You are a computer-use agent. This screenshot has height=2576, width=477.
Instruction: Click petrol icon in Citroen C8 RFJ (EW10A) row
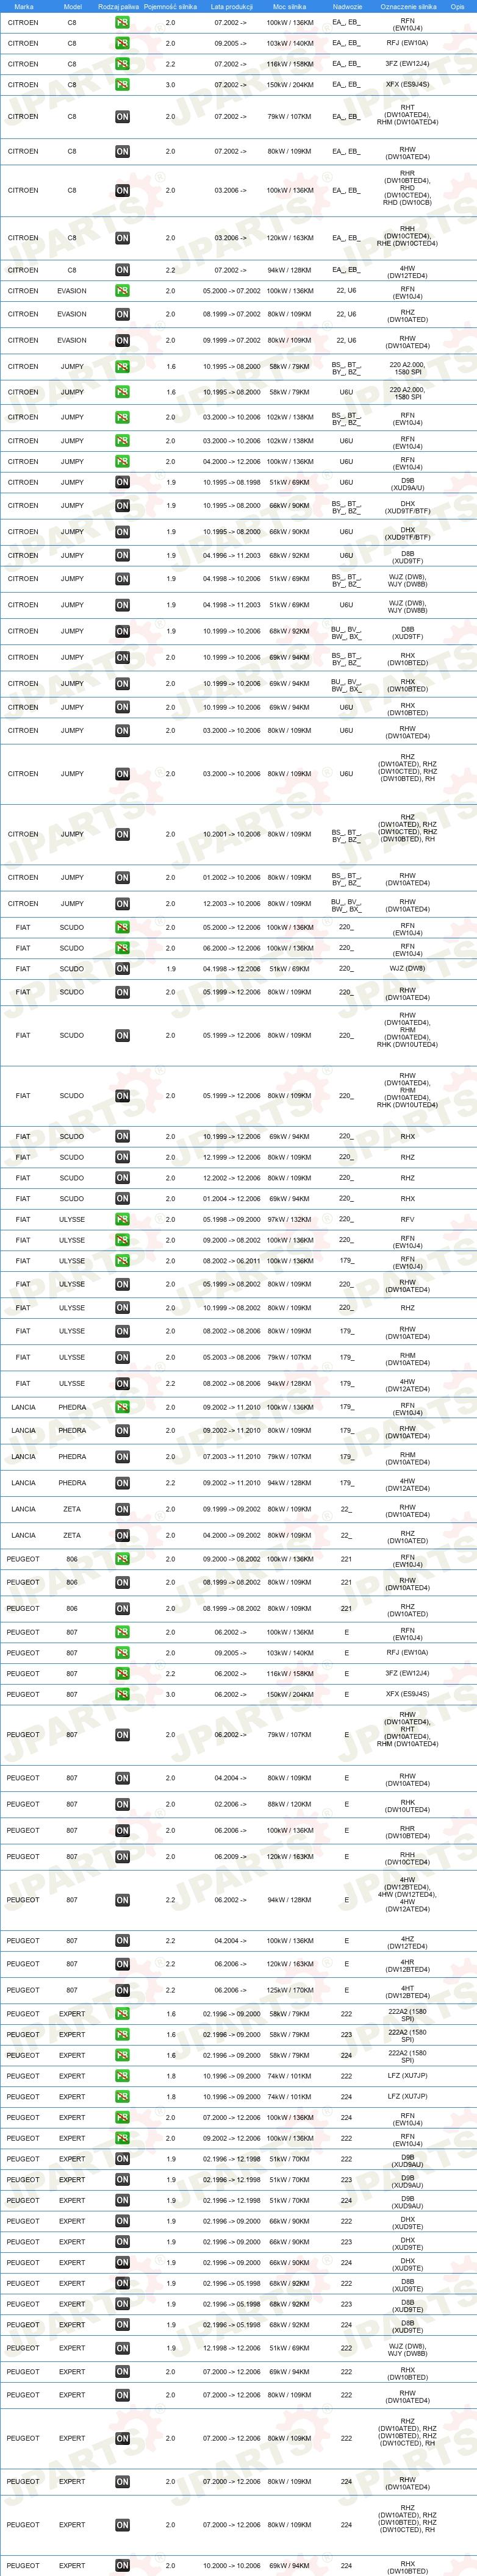122,43
